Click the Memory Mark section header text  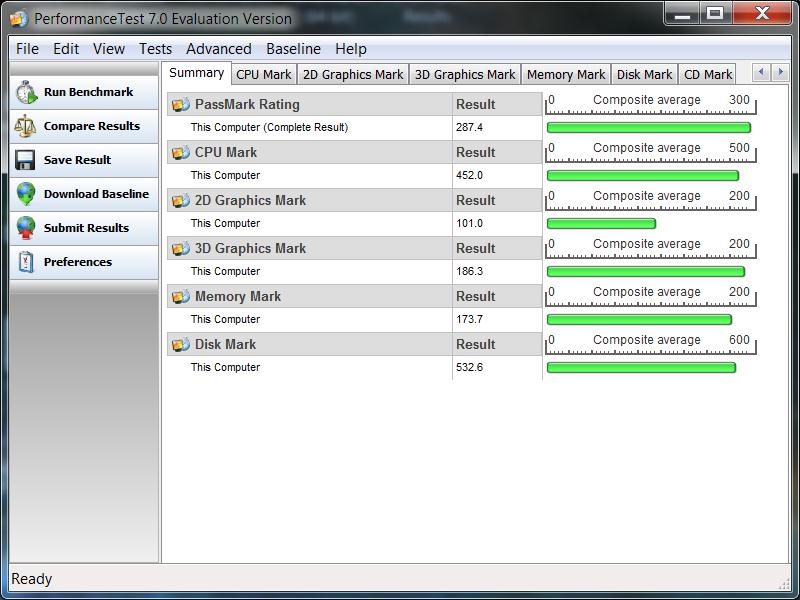coord(238,296)
